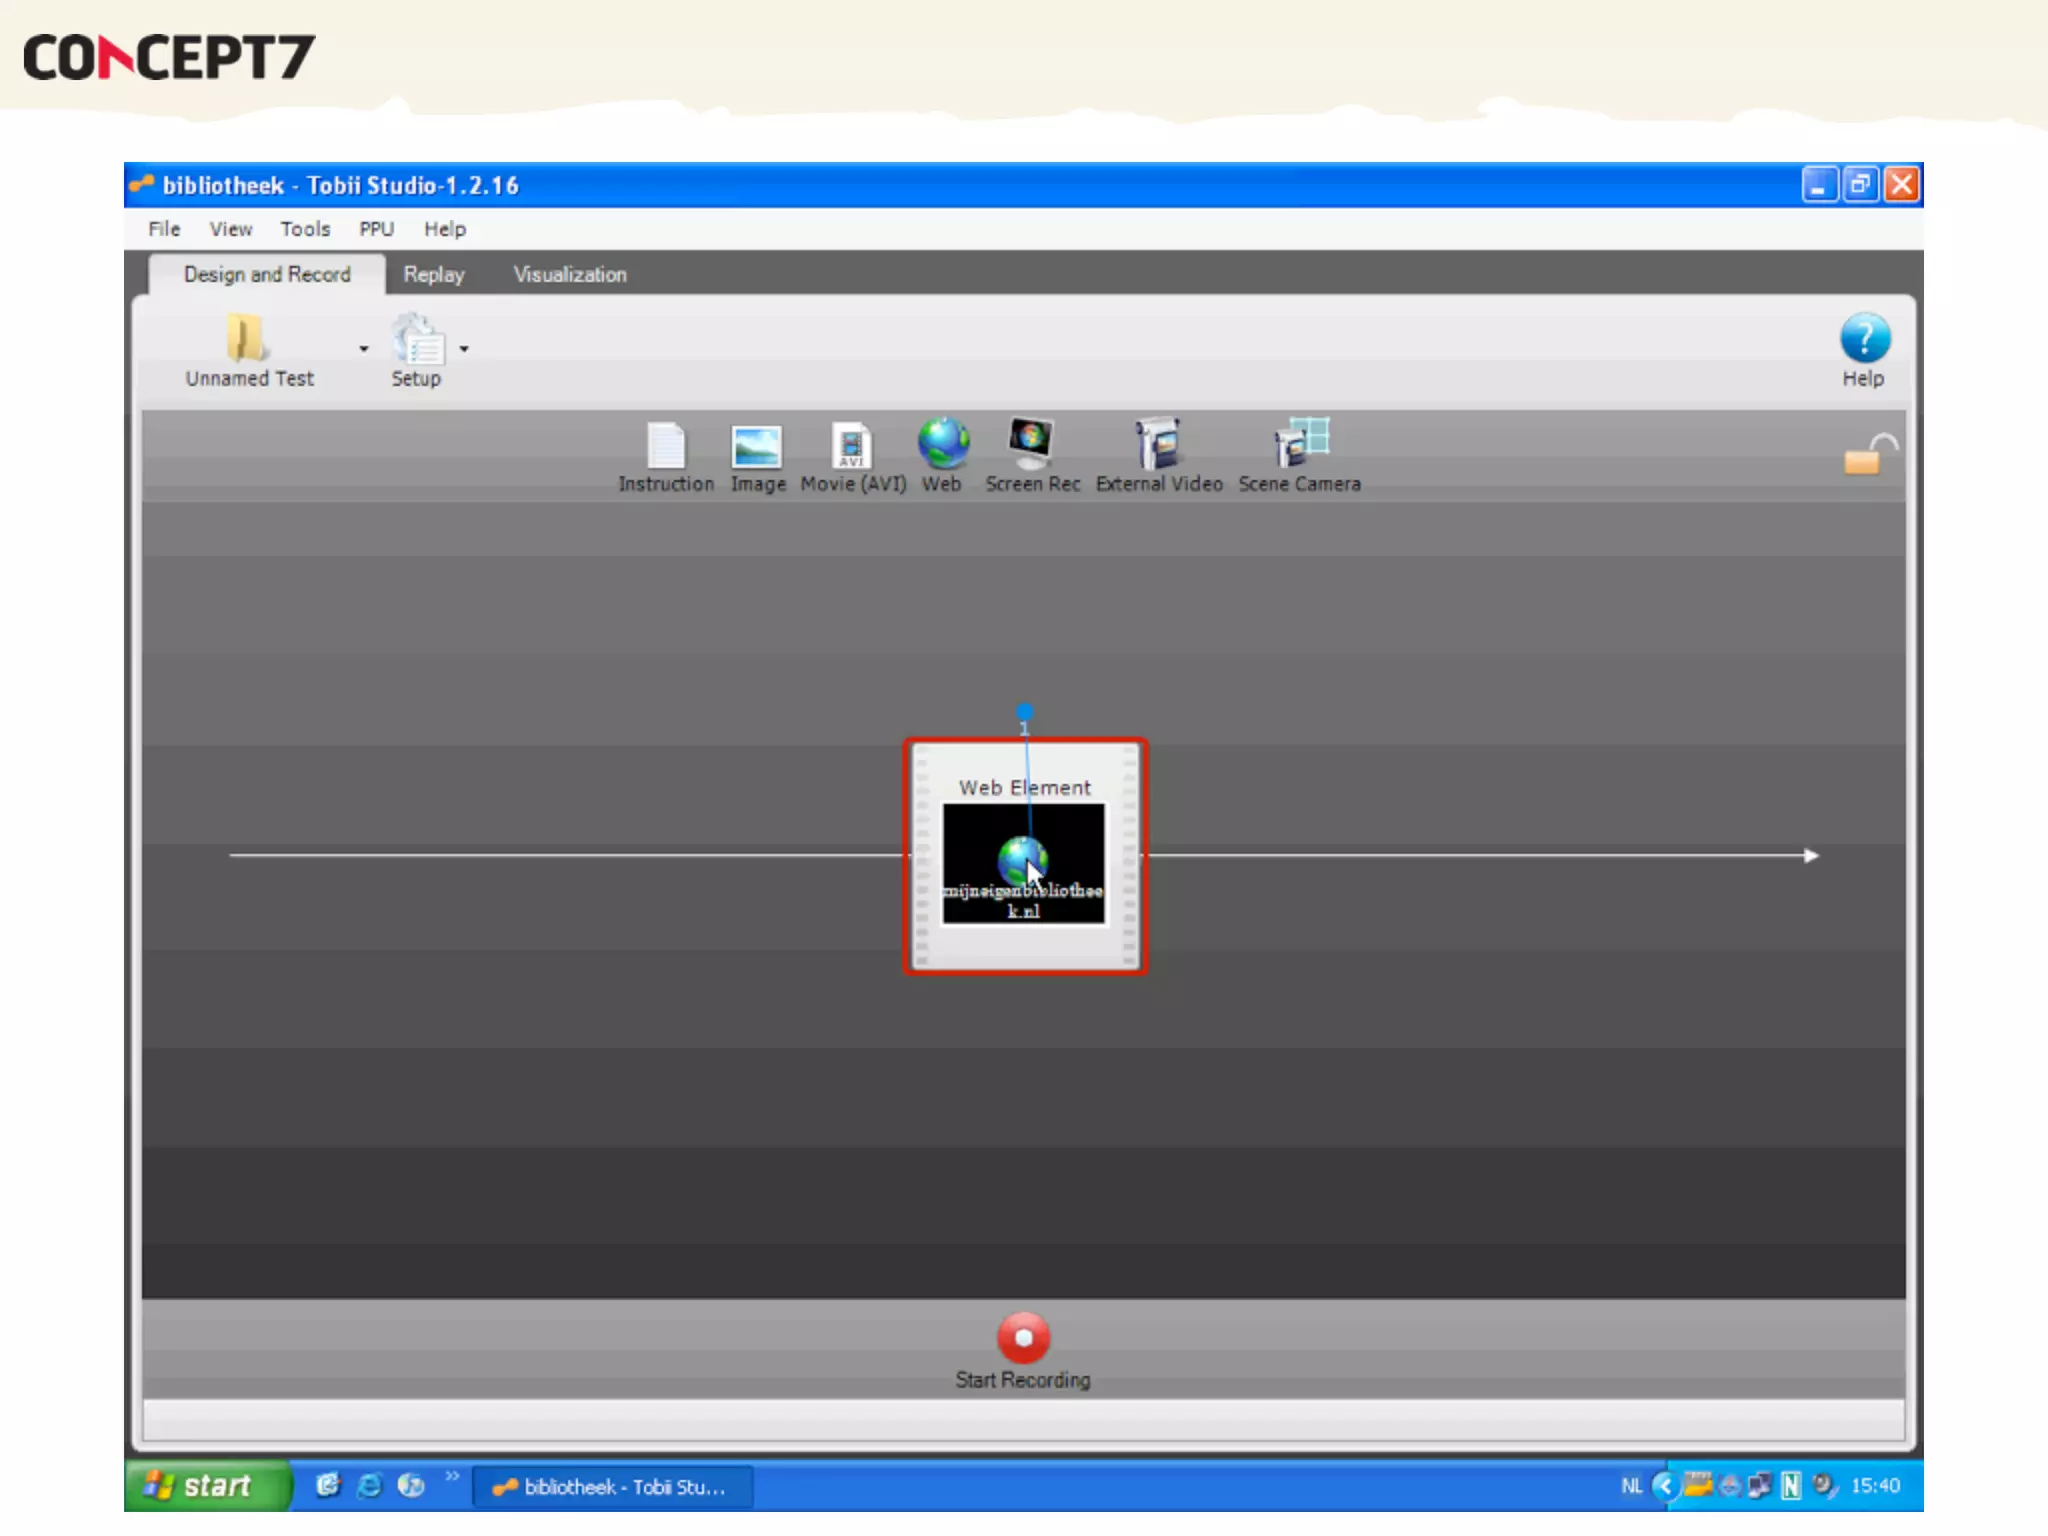
Task: Click the blue timeline marker above Web Element
Action: click(x=1024, y=712)
